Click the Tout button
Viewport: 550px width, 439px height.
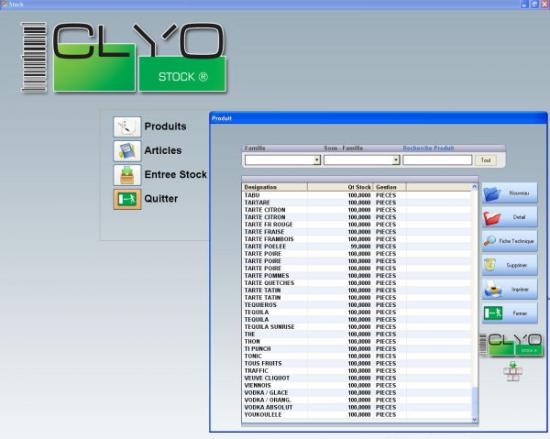click(486, 160)
